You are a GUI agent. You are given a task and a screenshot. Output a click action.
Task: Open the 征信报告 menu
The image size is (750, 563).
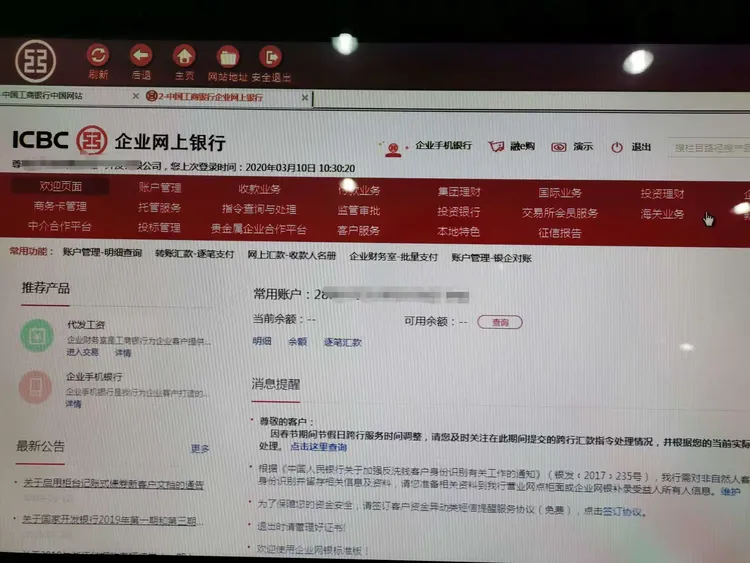(560, 233)
